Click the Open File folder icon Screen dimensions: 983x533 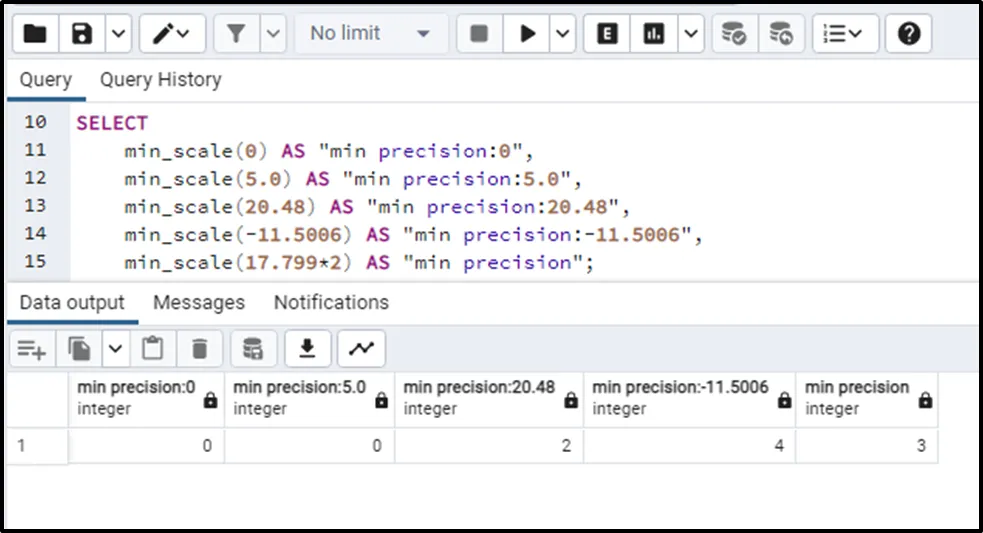[x=35, y=34]
